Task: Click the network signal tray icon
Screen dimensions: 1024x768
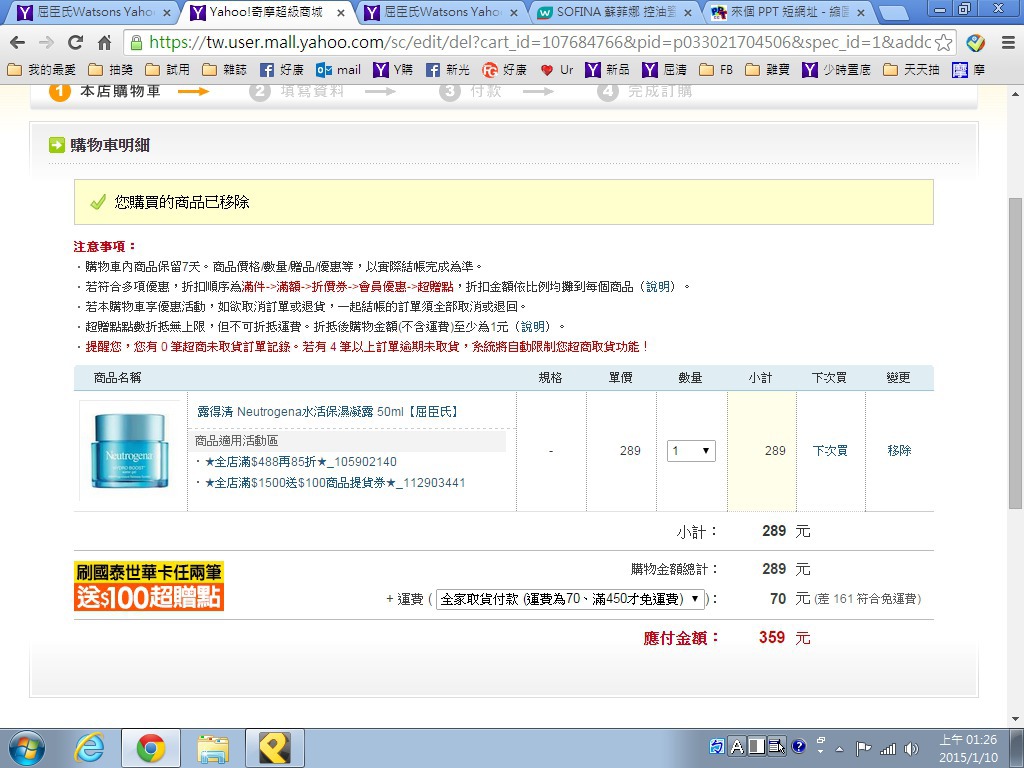Action: click(x=888, y=748)
